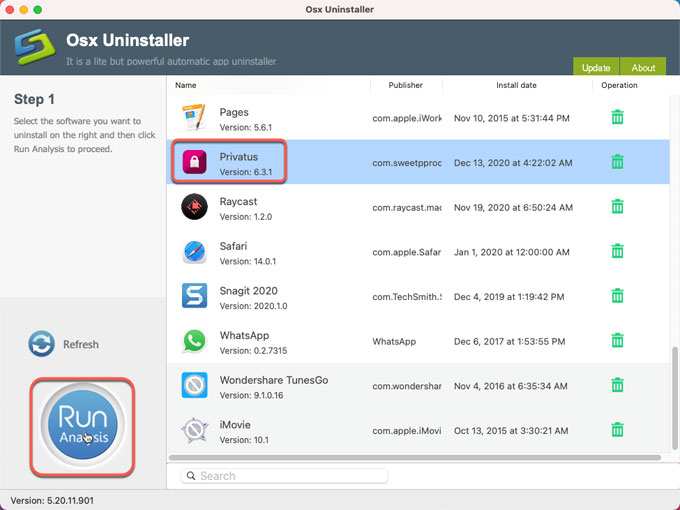Select the Privatus lock icon
The image size is (680, 510).
point(194,162)
